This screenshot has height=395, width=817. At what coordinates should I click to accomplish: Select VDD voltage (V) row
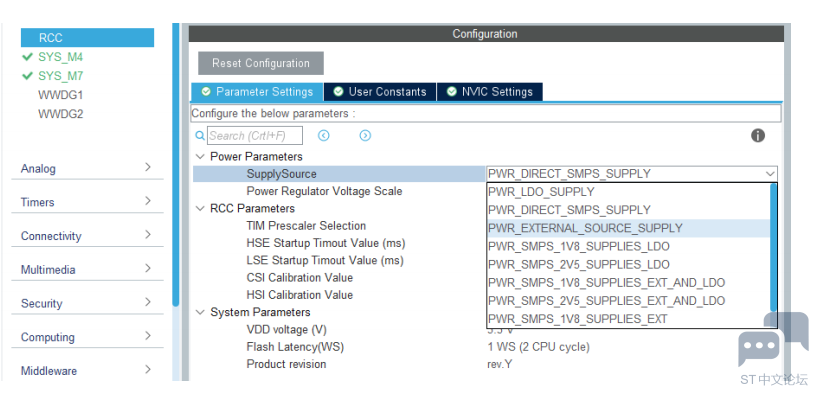click(x=287, y=329)
